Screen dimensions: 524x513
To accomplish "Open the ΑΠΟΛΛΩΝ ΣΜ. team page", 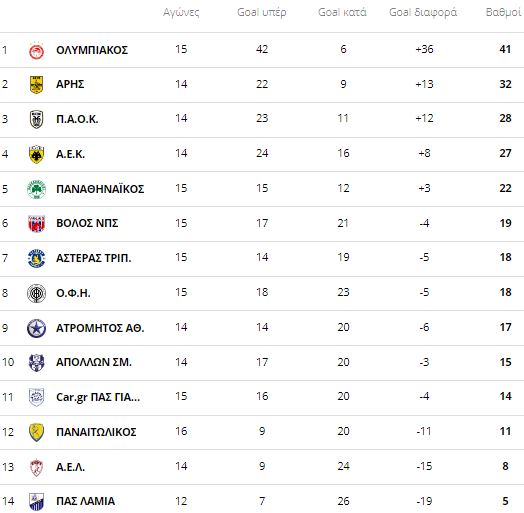I will coord(94,362).
